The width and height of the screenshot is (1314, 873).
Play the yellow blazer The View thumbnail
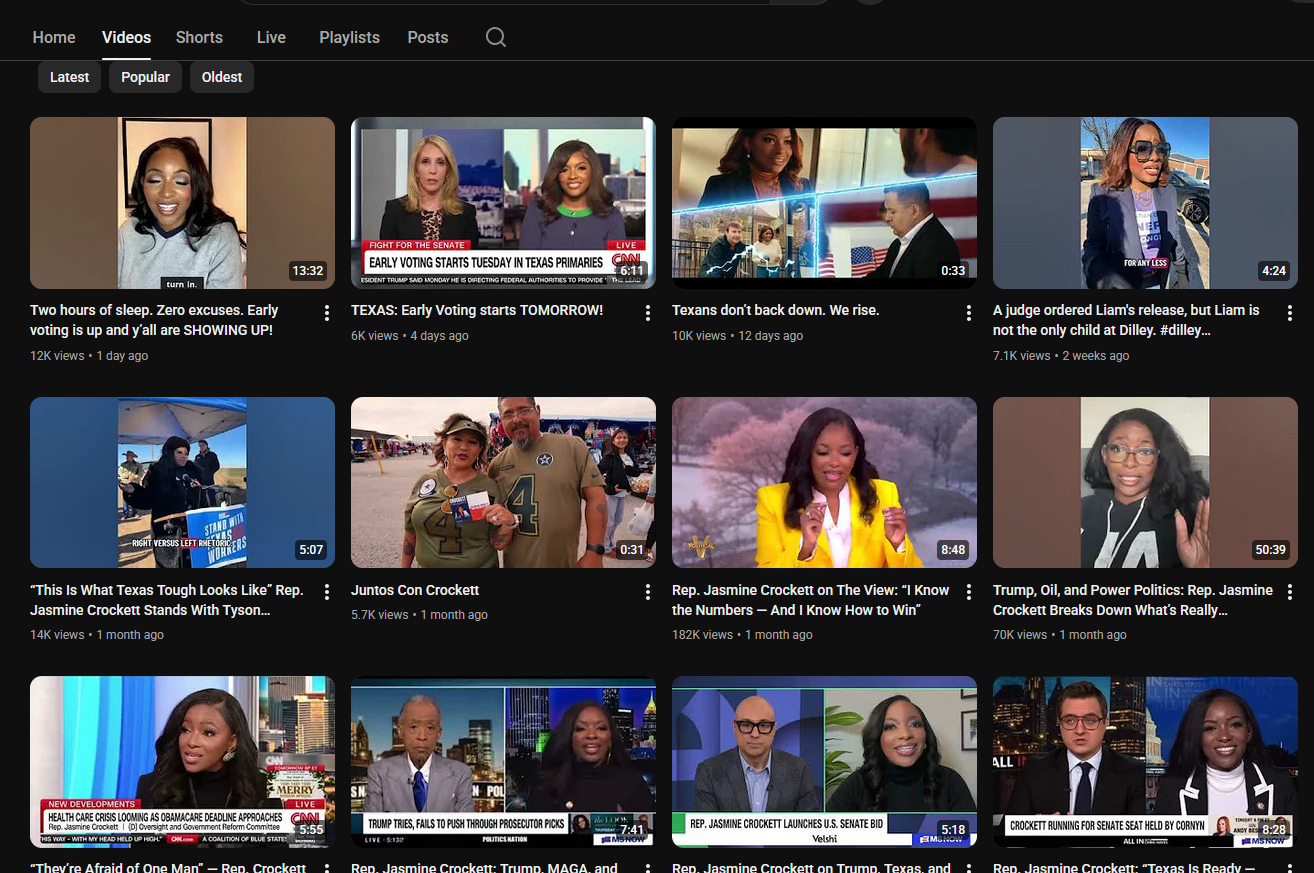click(x=824, y=482)
